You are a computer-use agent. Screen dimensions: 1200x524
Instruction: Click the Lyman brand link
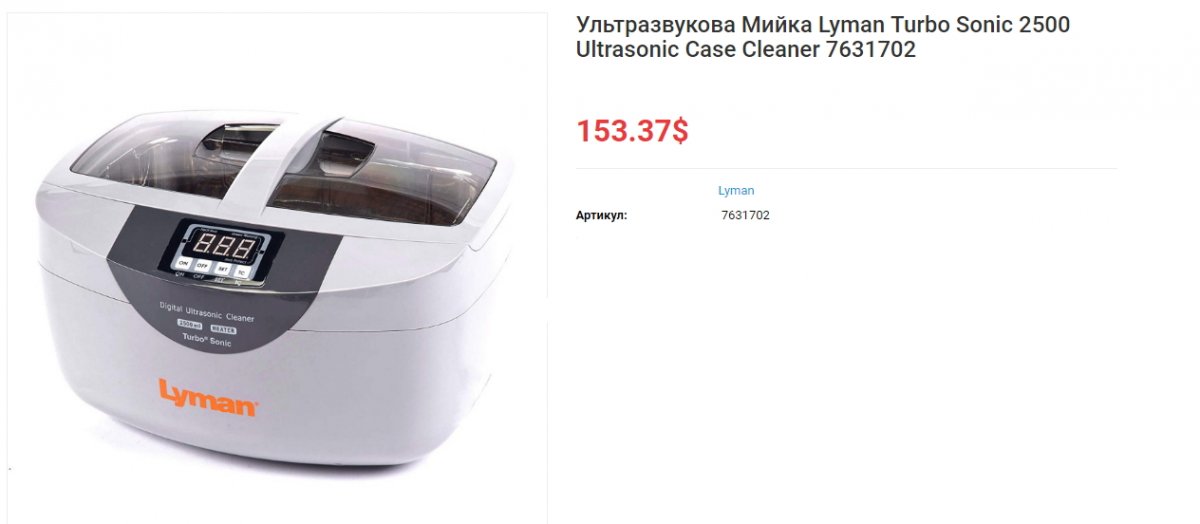coord(736,190)
